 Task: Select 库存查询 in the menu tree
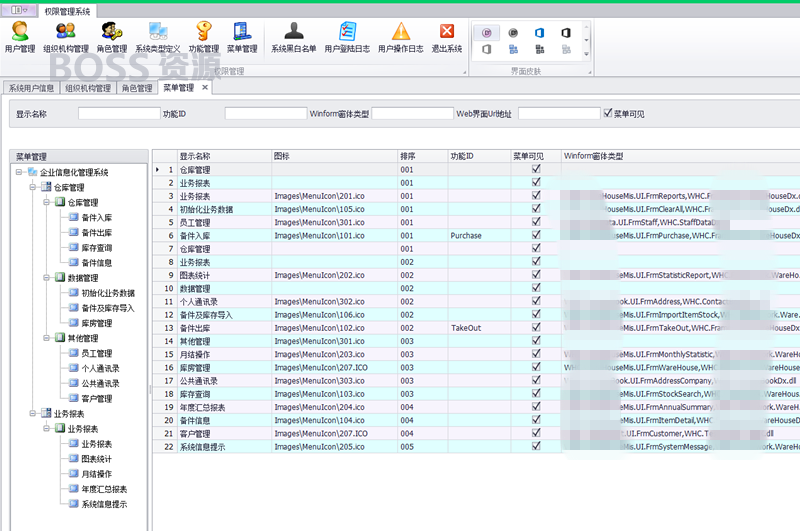(96, 248)
